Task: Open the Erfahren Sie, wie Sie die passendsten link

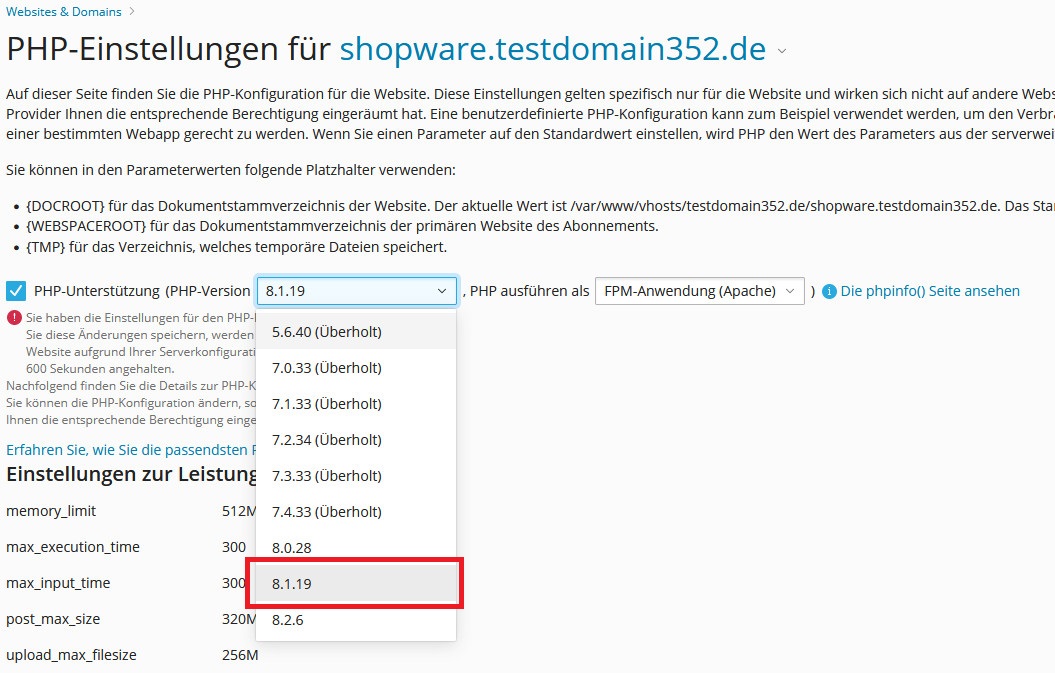Action: pyautogui.click(x=131, y=450)
